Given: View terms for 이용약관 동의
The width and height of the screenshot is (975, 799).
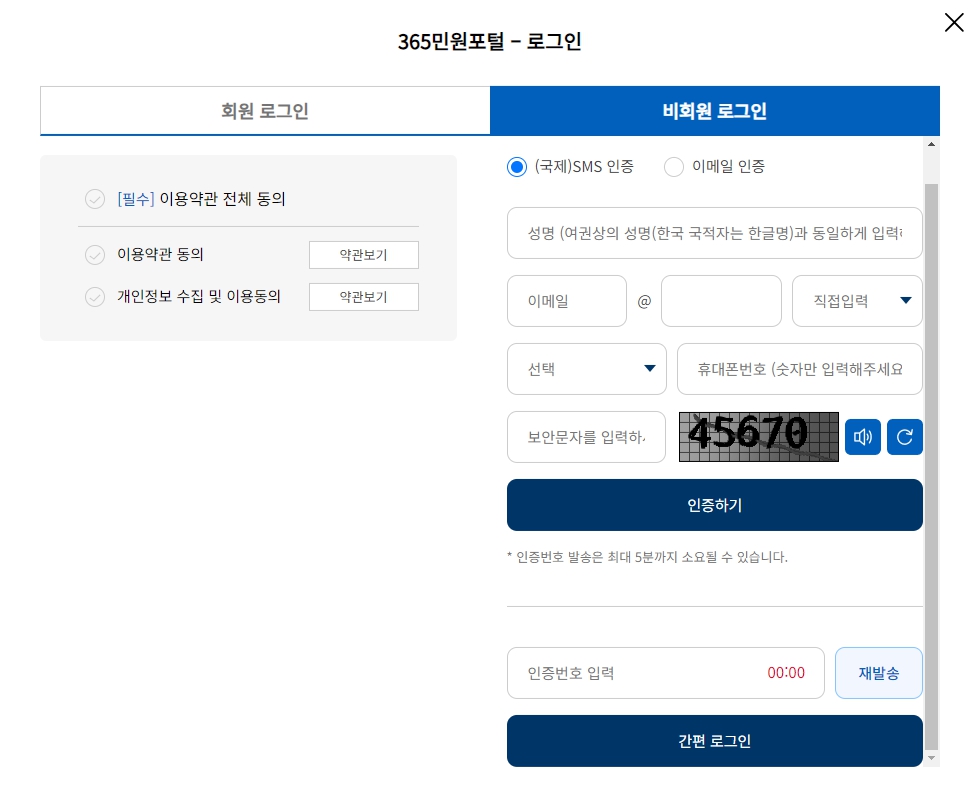Looking at the screenshot, I should (364, 255).
